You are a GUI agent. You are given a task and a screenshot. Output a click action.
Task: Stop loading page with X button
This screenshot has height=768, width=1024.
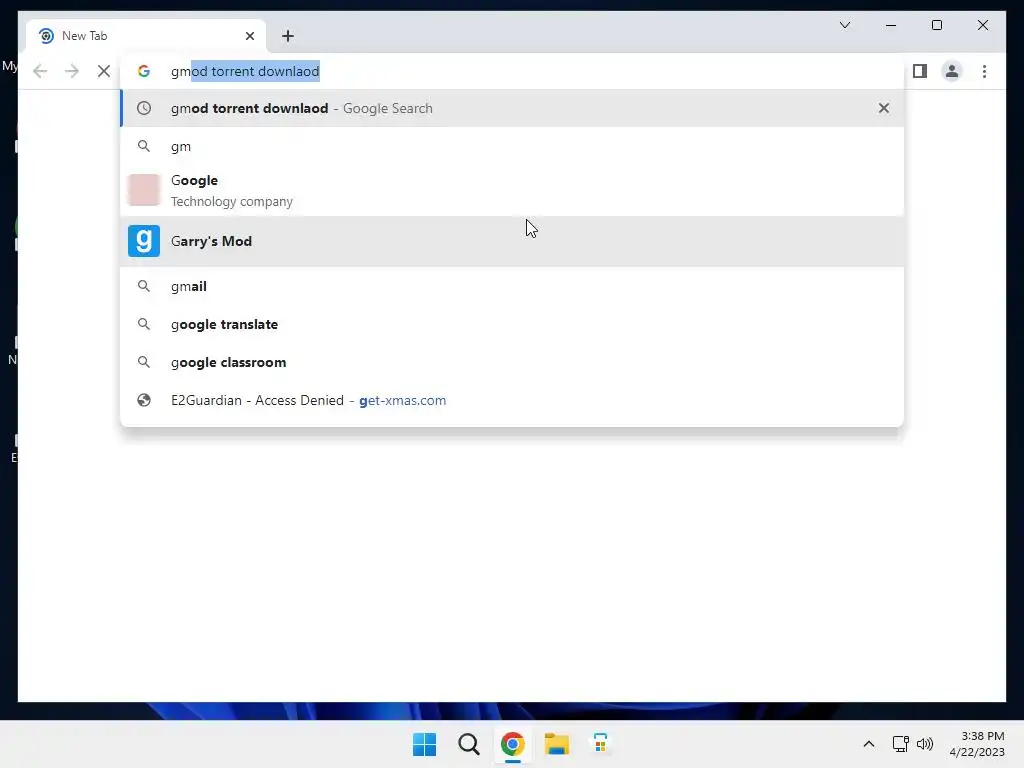coord(104,71)
